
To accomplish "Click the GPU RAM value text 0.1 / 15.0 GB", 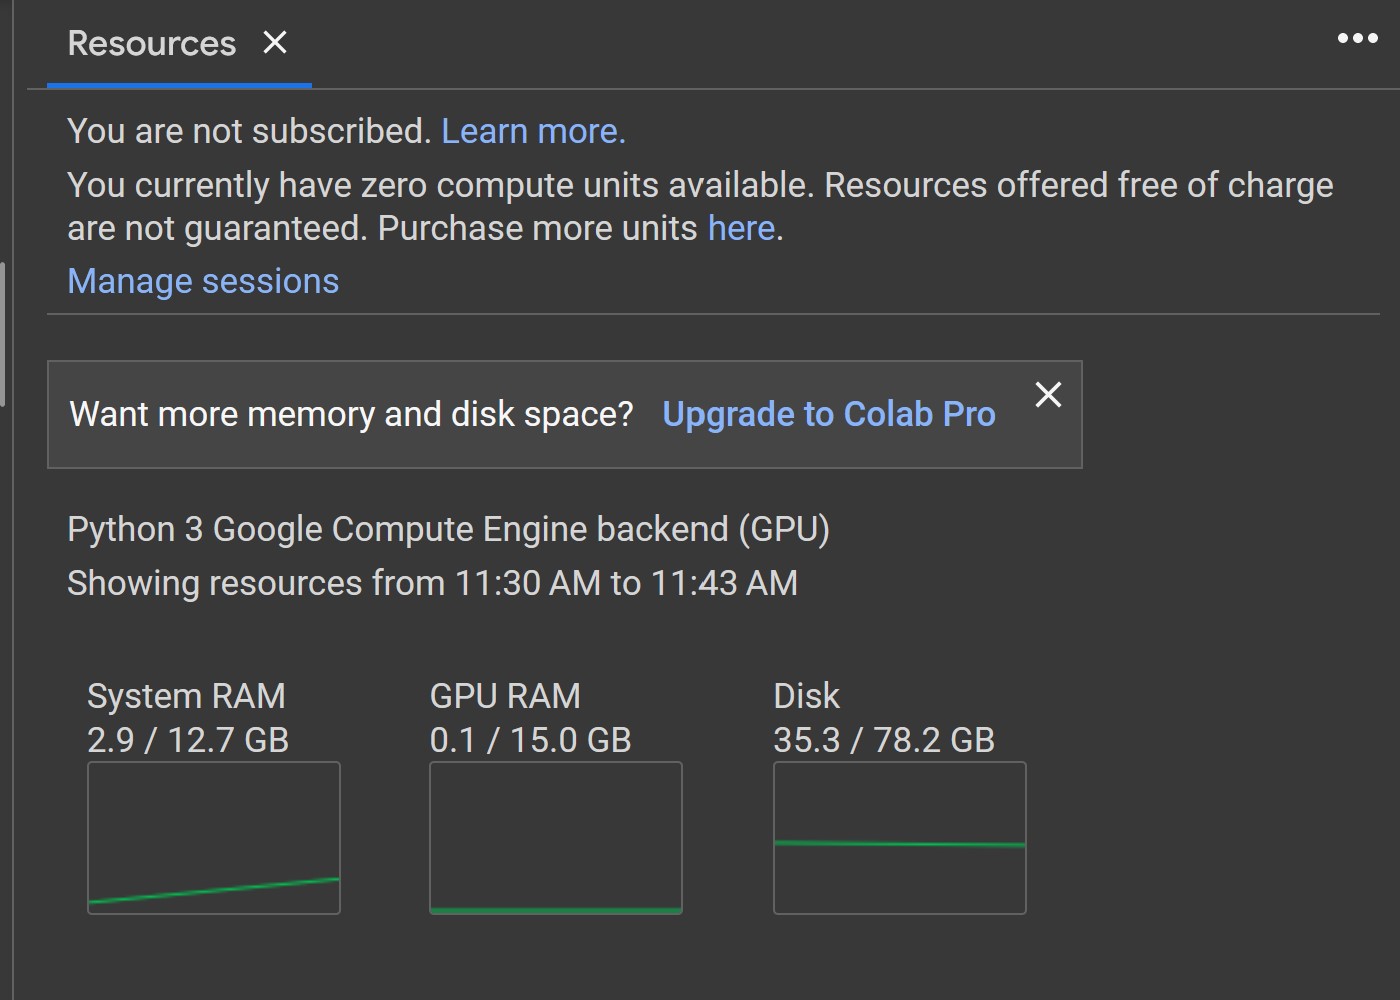I will (x=529, y=740).
